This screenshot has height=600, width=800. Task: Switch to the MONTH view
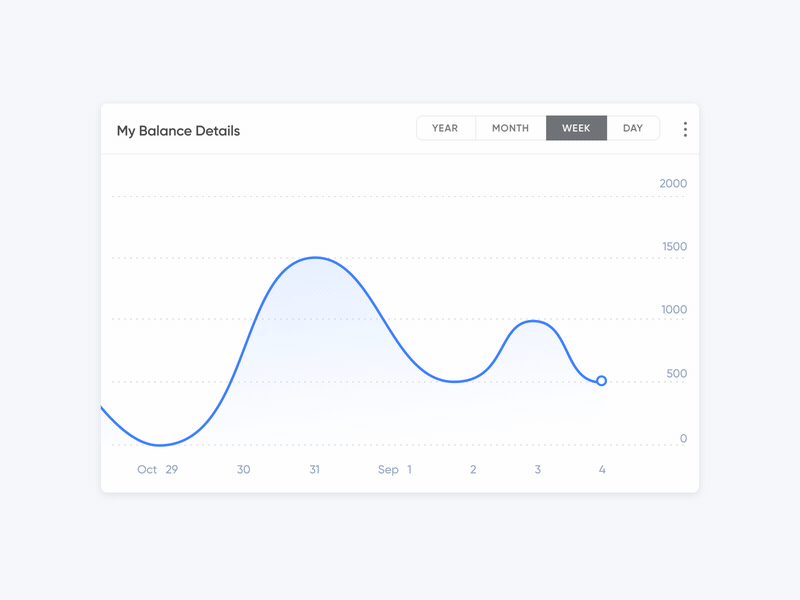pyautogui.click(x=510, y=128)
